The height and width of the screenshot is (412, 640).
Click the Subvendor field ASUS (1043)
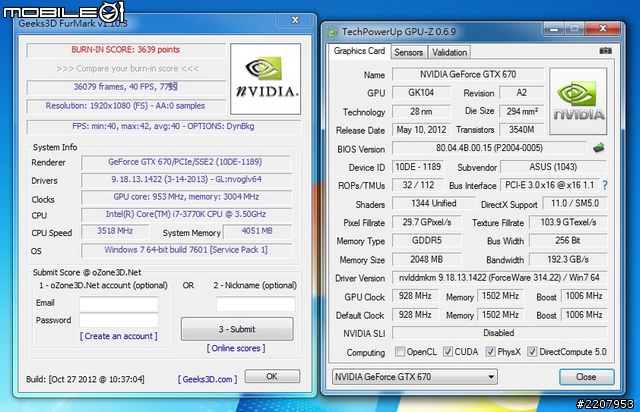coord(553,167)
